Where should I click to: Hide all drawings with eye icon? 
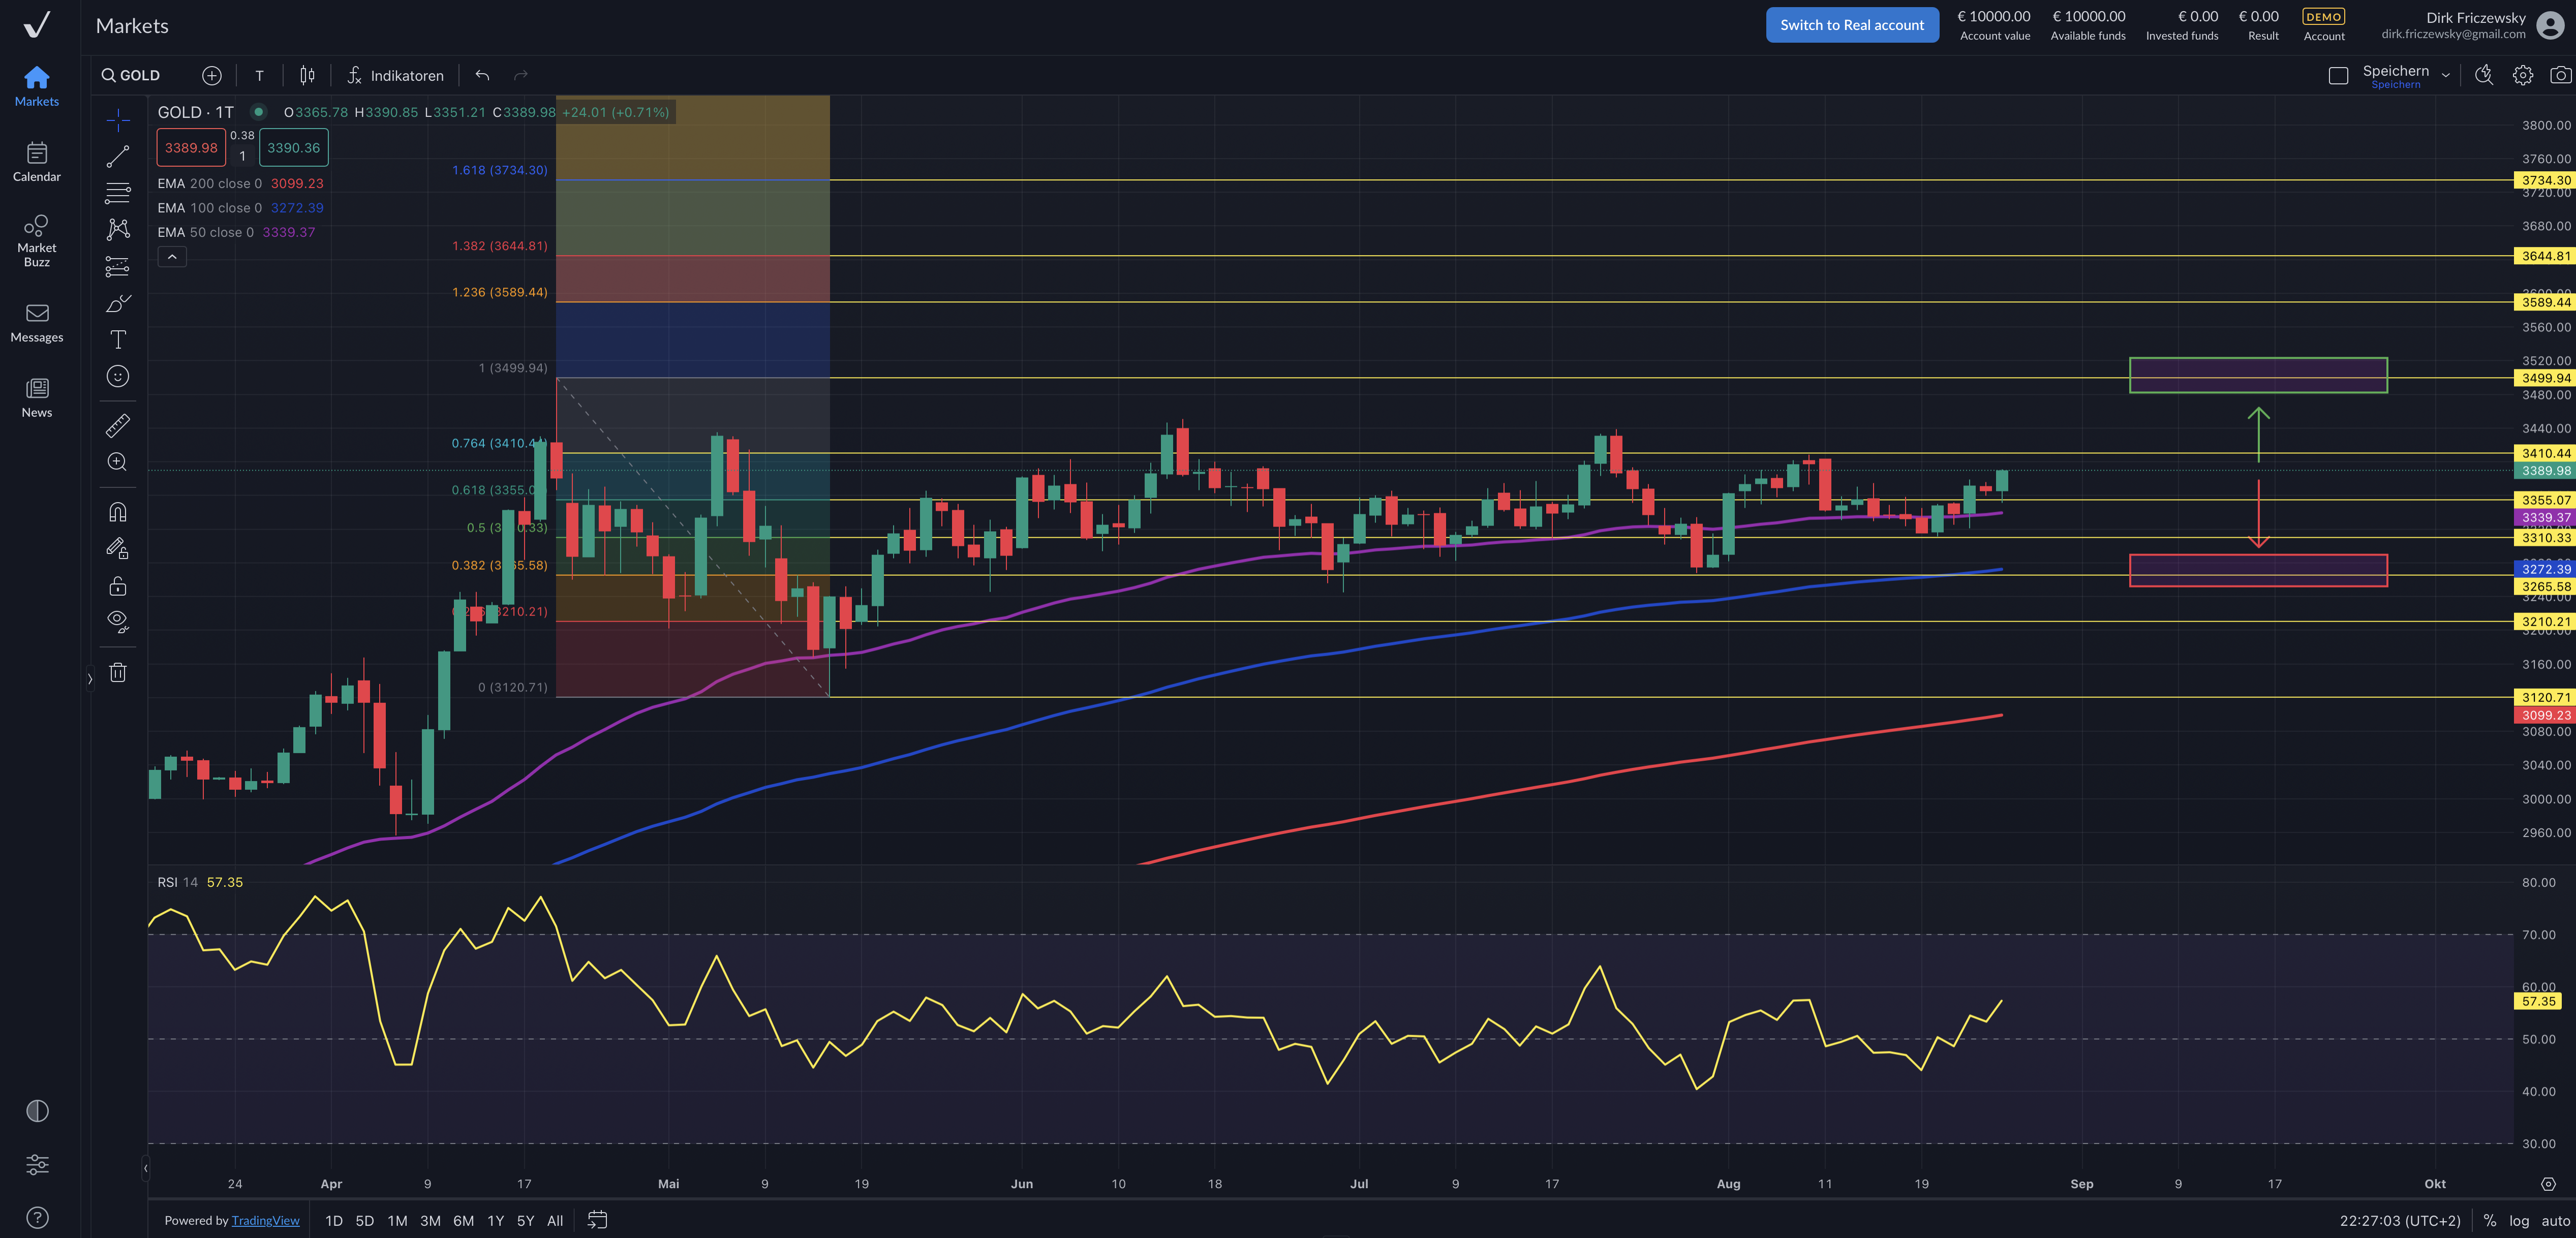118,621
